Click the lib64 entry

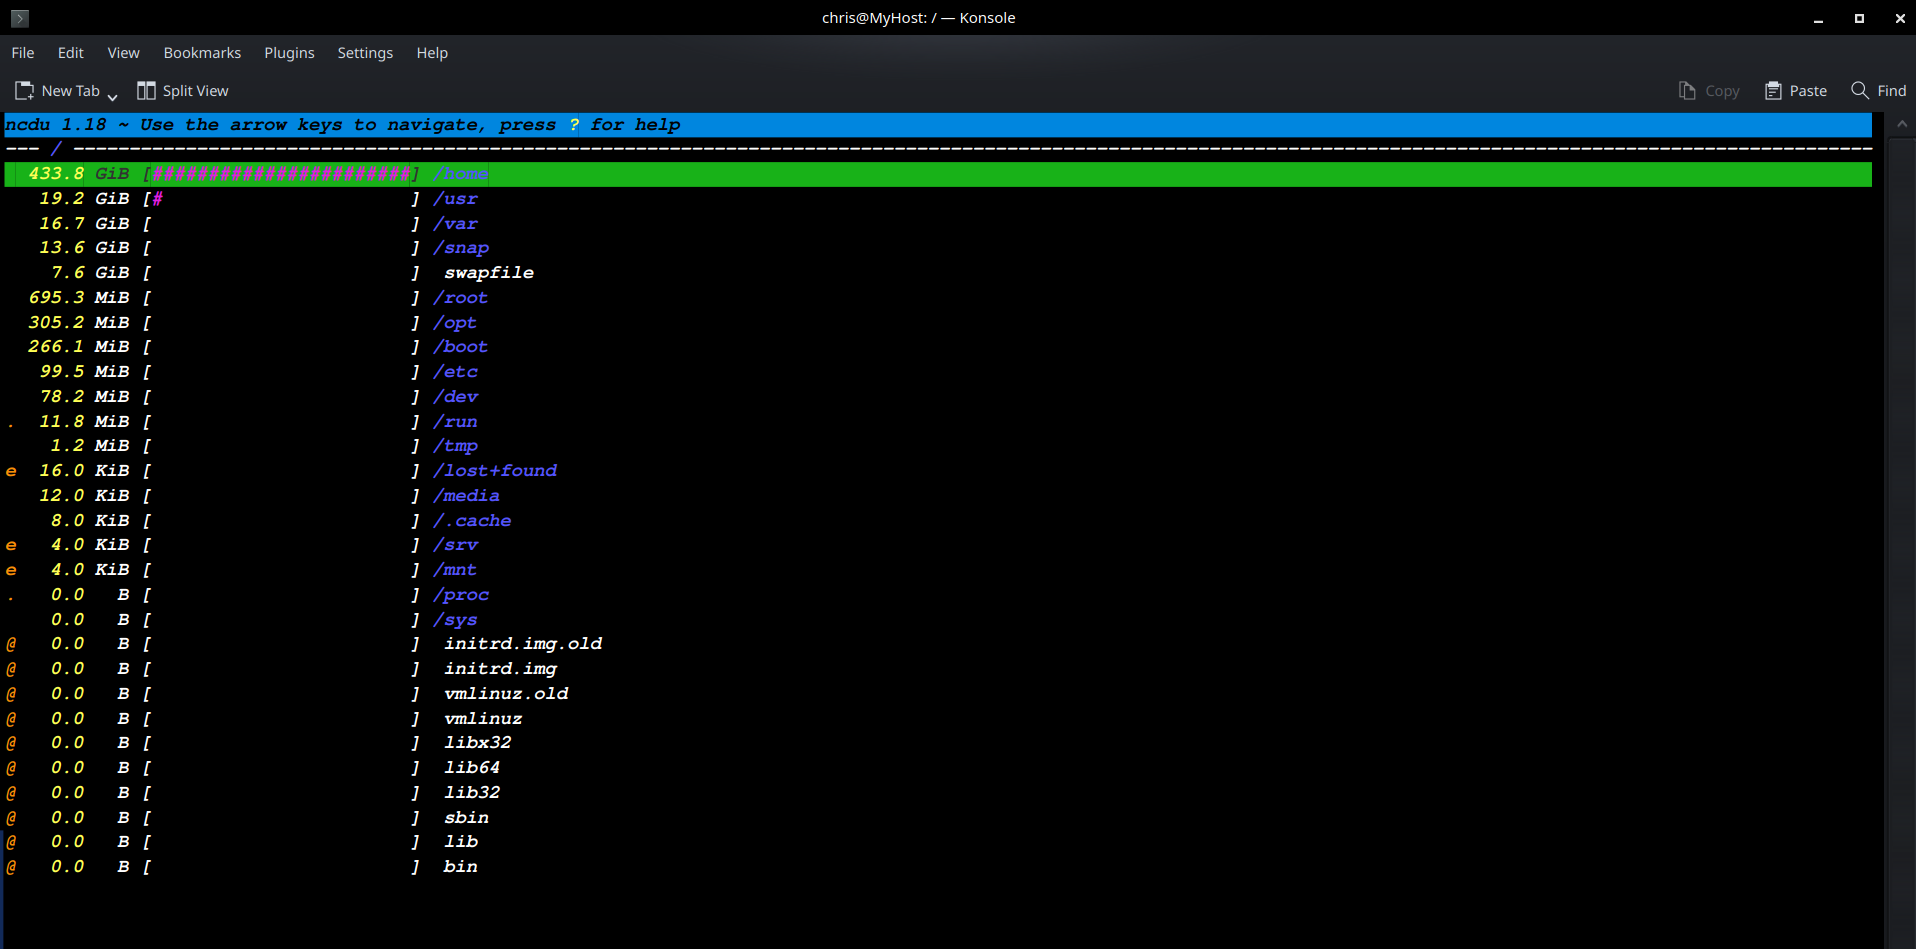coord(472,768)
